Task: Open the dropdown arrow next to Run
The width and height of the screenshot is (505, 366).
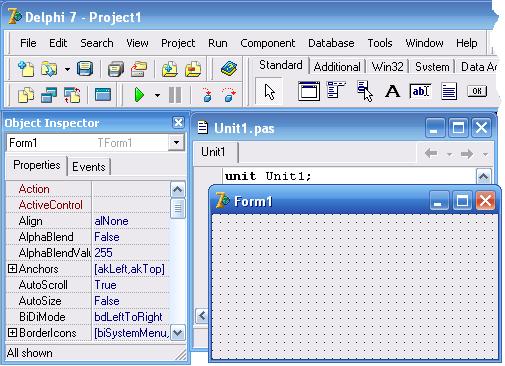Action: tap(157, 96)
